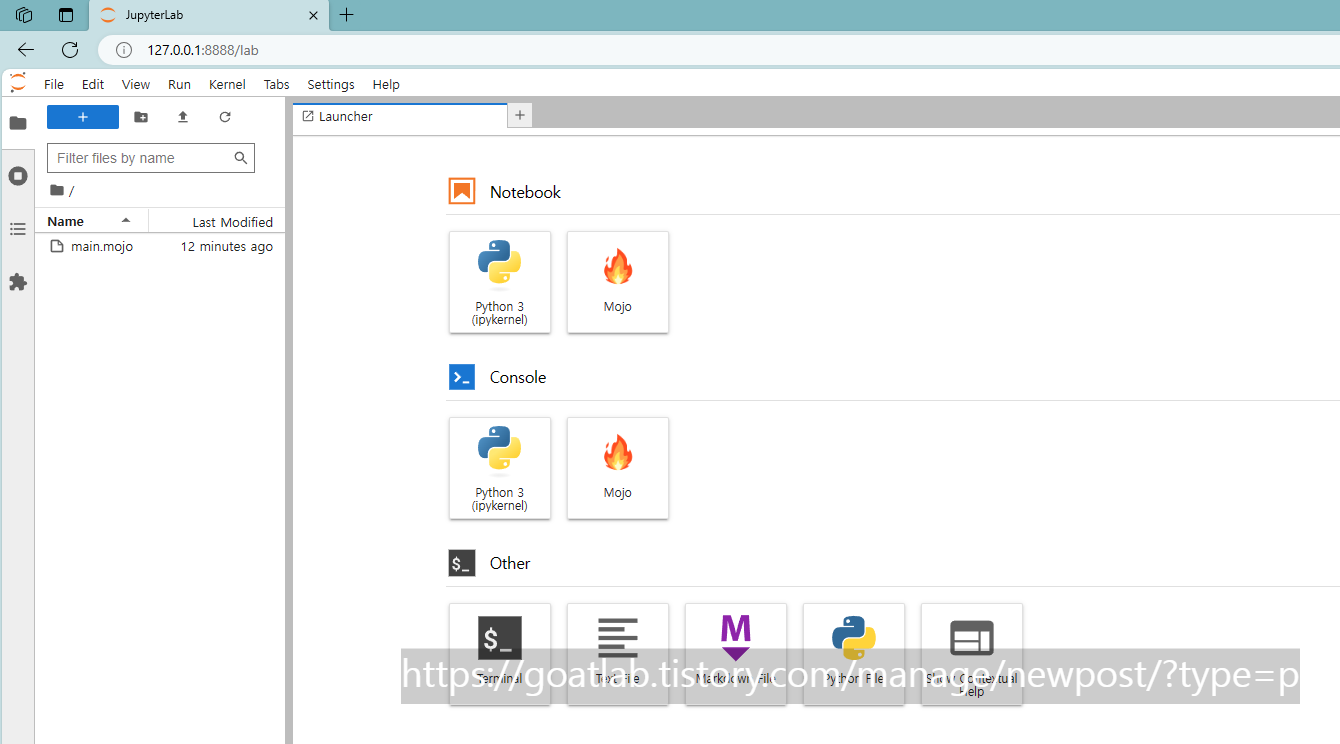Focus the Filter files by name field

[151, 158]
